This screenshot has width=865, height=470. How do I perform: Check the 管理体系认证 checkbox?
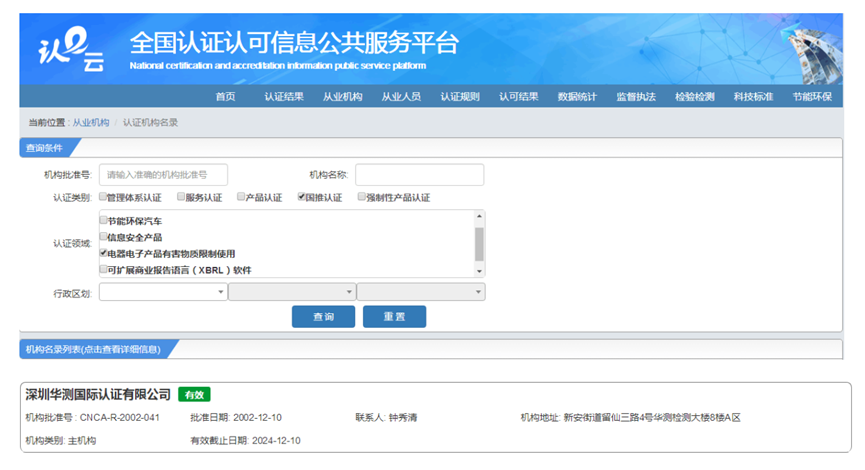pos(103,197)
